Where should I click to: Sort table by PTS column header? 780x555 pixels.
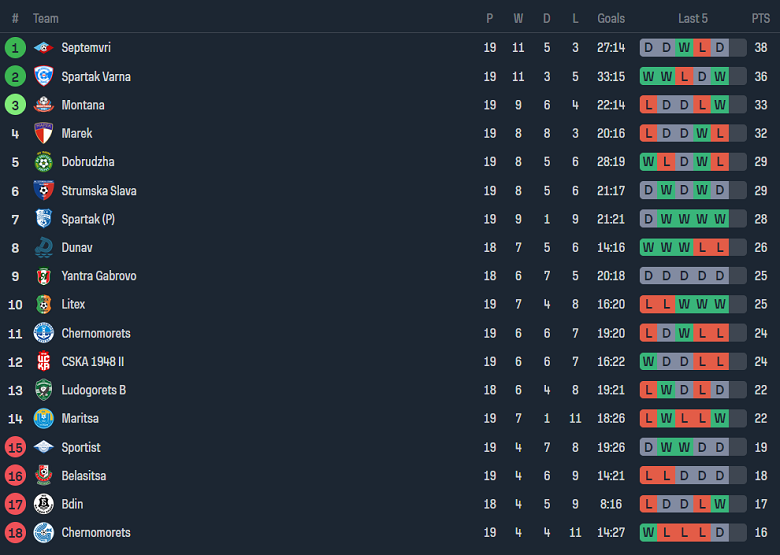click(760, 18)
